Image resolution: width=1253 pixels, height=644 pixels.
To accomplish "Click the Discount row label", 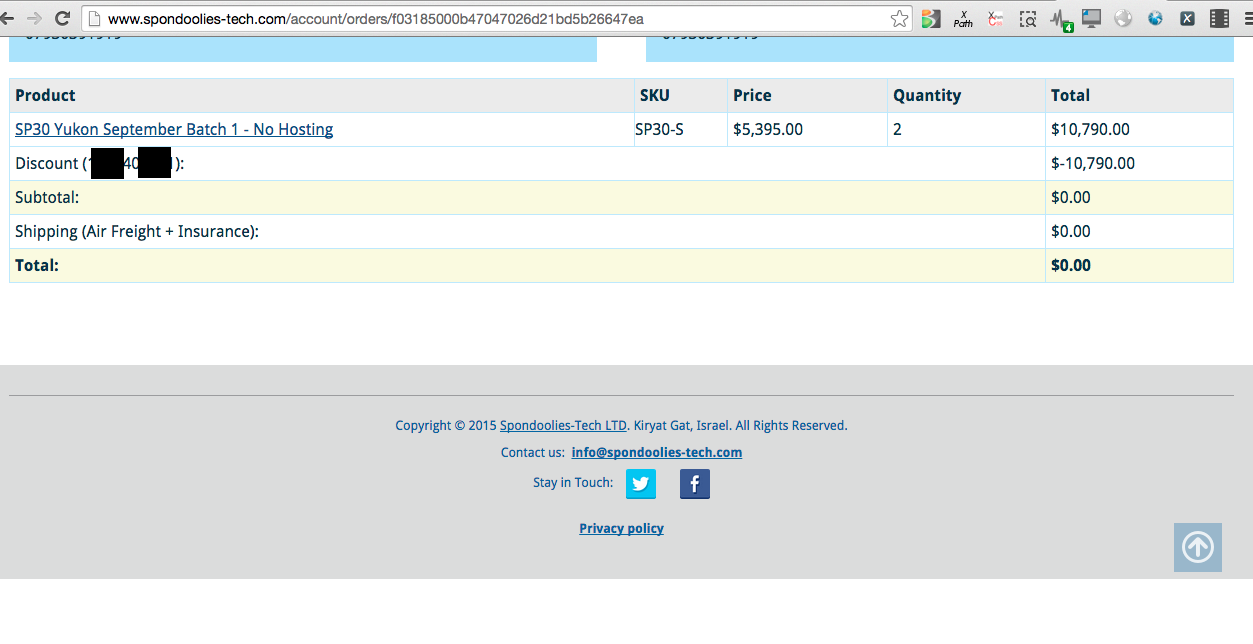I will point(100,163).
